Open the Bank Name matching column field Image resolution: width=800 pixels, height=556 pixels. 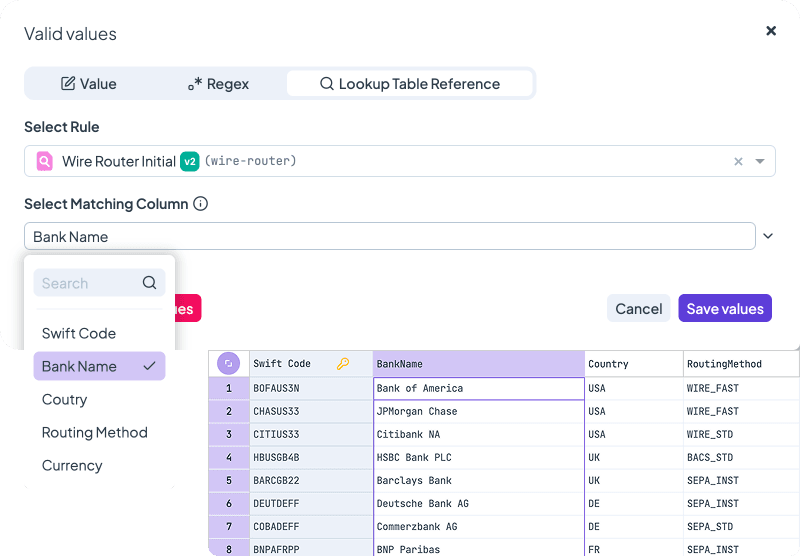point(389,237)
